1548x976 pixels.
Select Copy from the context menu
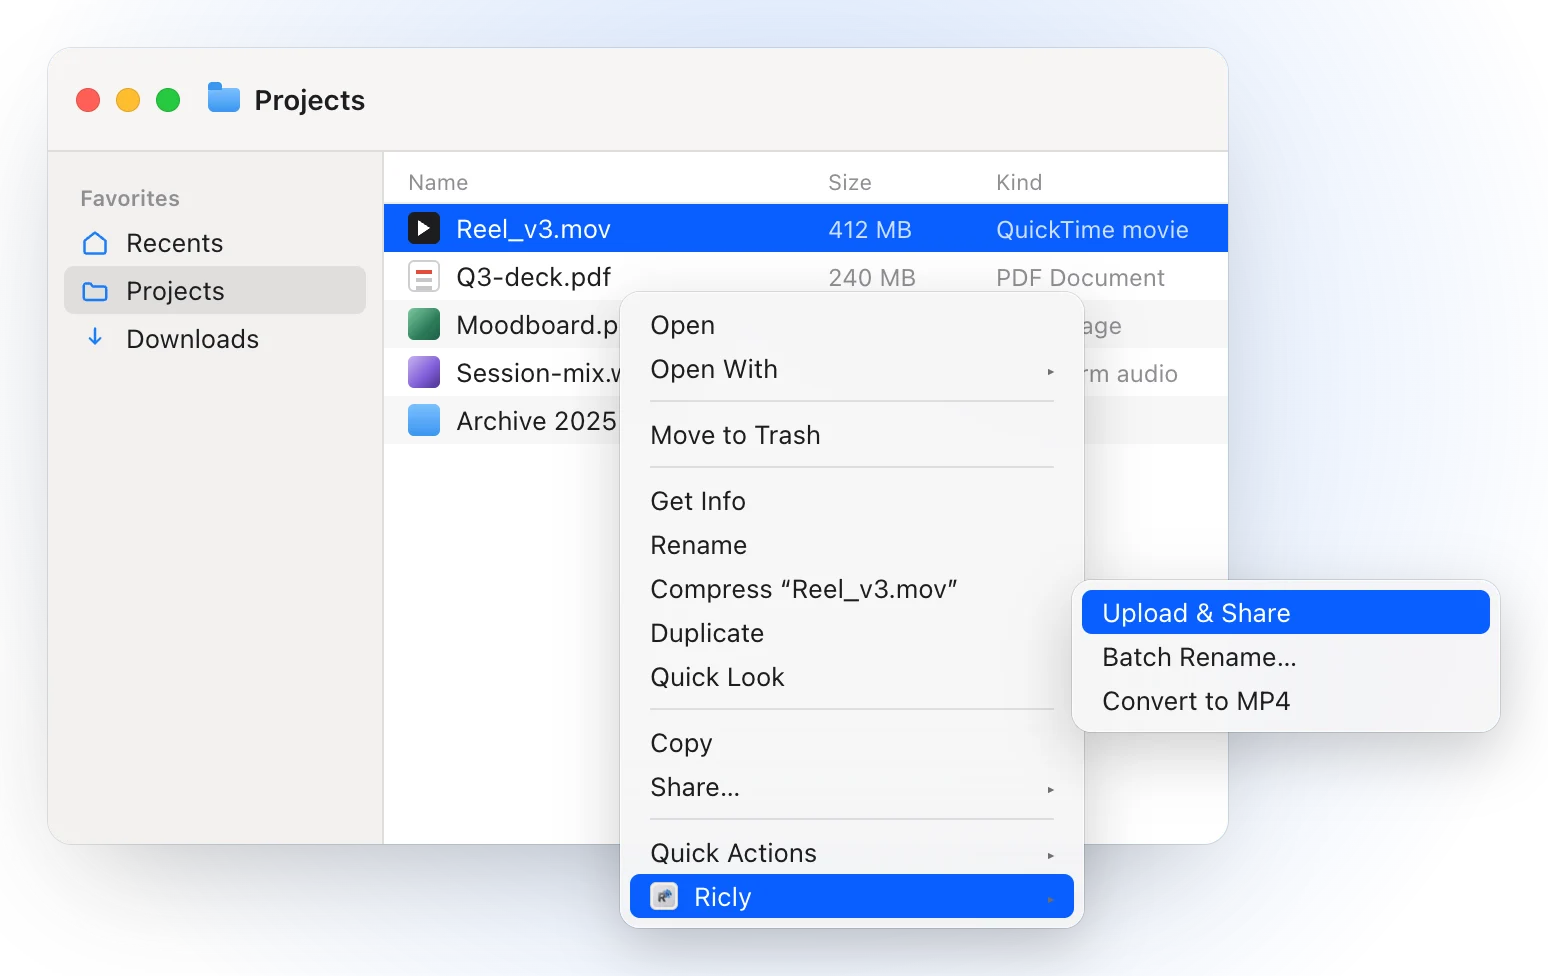coord(852,743)
